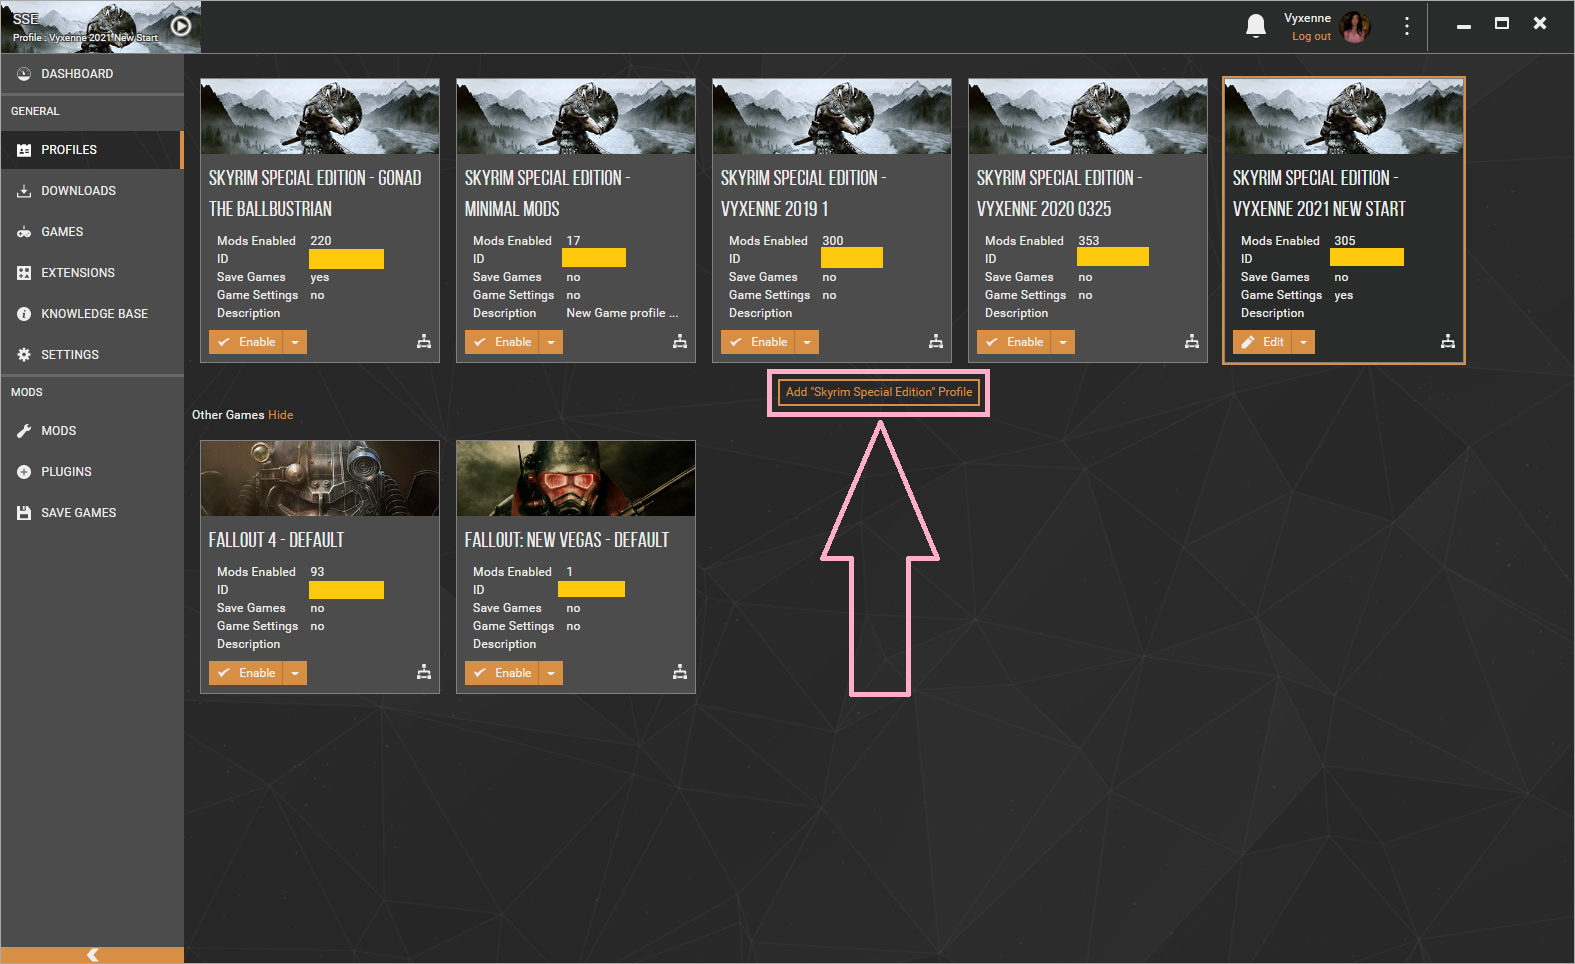The height and width of the screenshot is (964, 1575).
Task: Enable the Fallout New Vegas Default profile
Action: 503,673
